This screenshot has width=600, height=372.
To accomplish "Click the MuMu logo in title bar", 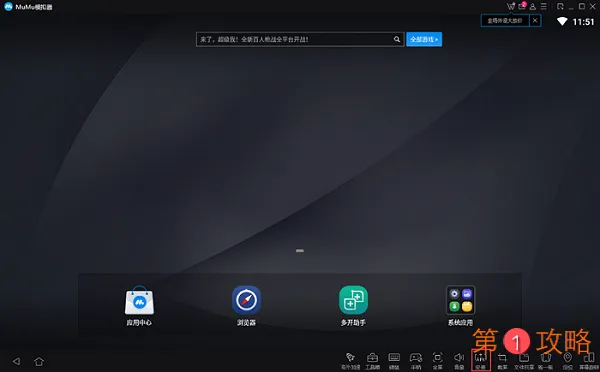I will click(8, 7).
